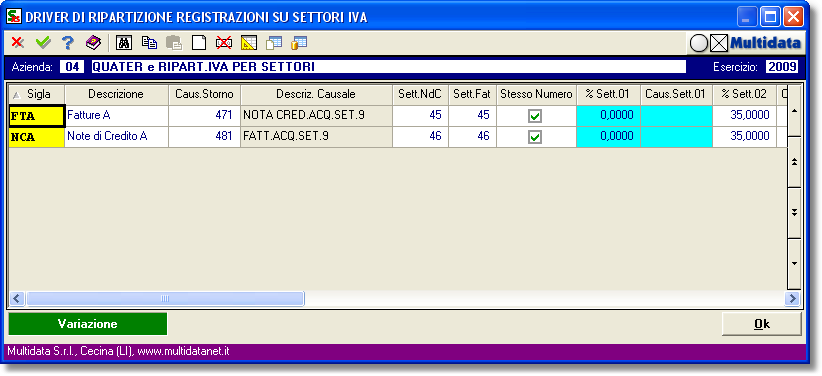Click the Caus.Storno column header
822x376 pixels.
tap(204, 94)
